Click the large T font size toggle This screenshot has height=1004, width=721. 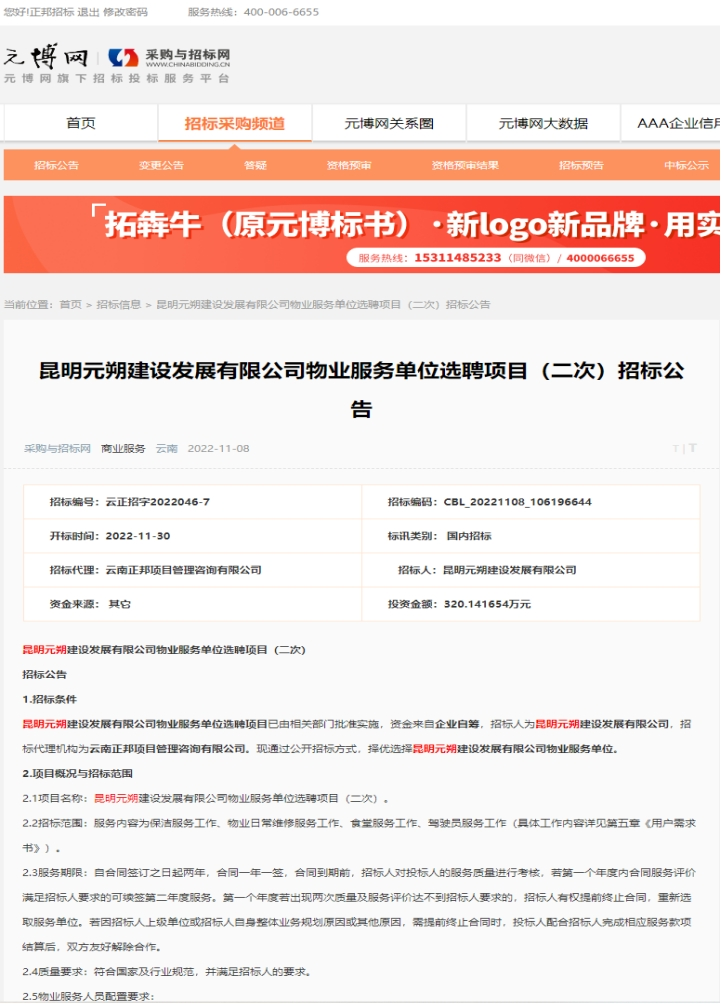coord(692,449)
